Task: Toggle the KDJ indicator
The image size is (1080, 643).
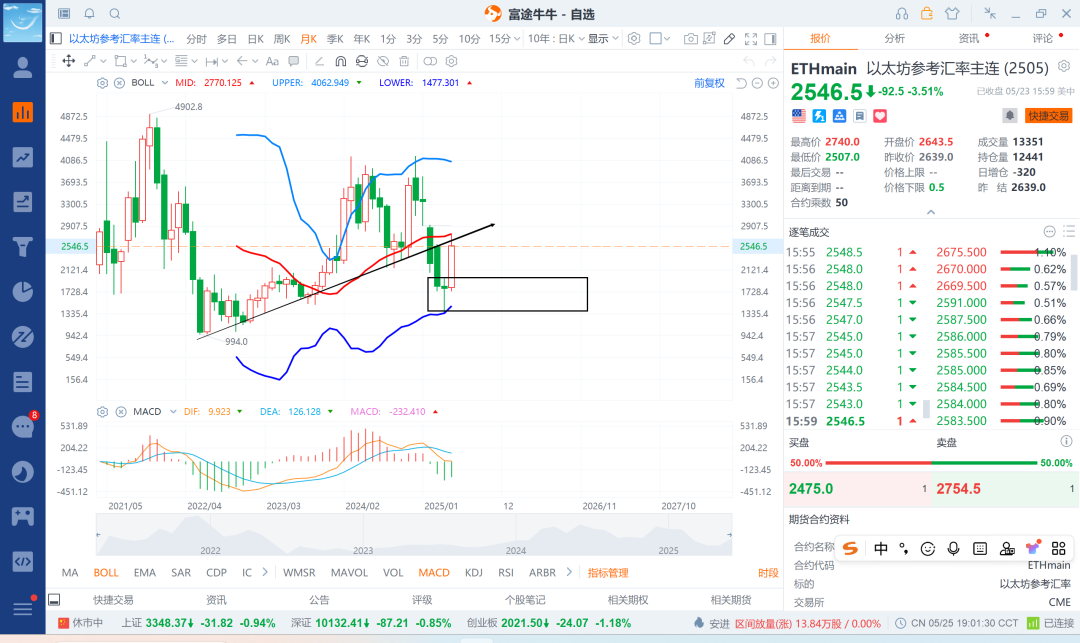Action: pyautogui.click(x=473, y=573)
